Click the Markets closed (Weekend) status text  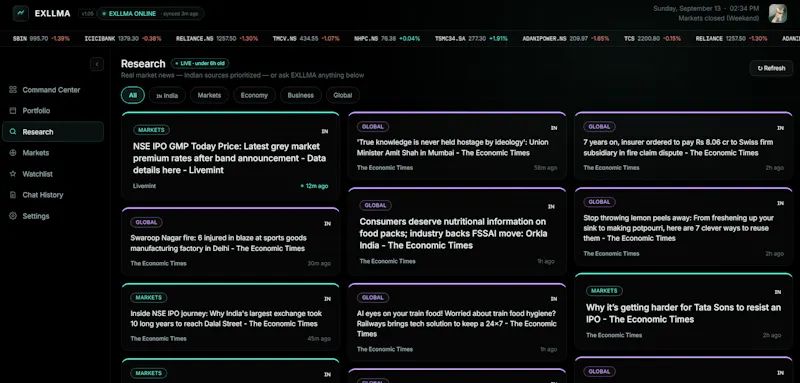coord(718,18)
